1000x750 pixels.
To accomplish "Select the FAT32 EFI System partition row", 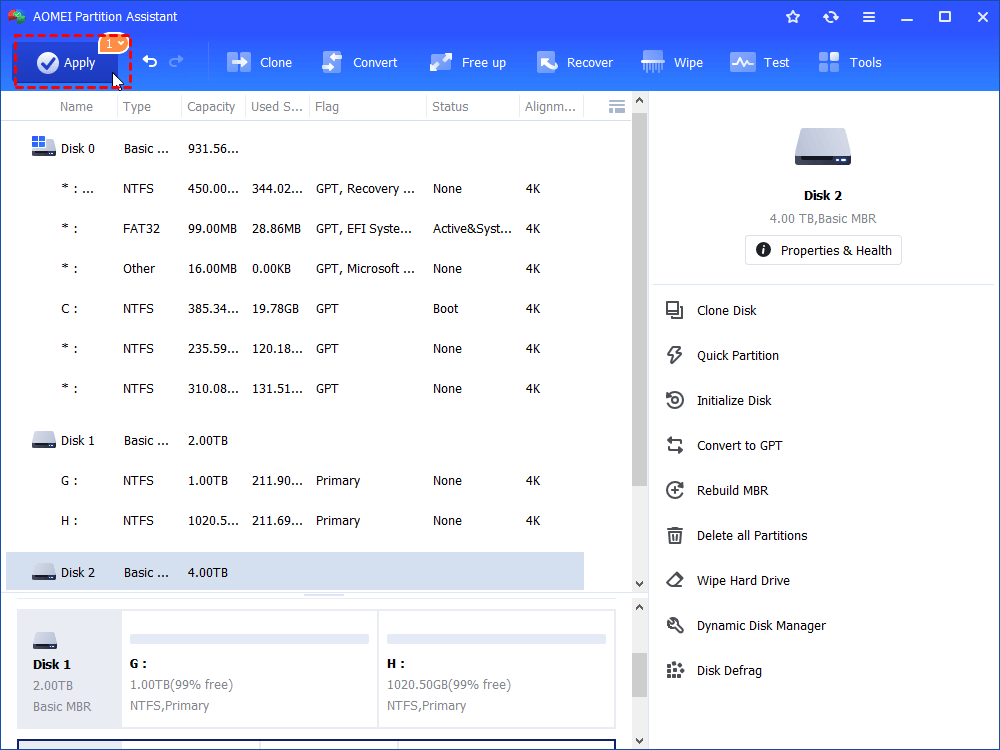I will [295, 228].
